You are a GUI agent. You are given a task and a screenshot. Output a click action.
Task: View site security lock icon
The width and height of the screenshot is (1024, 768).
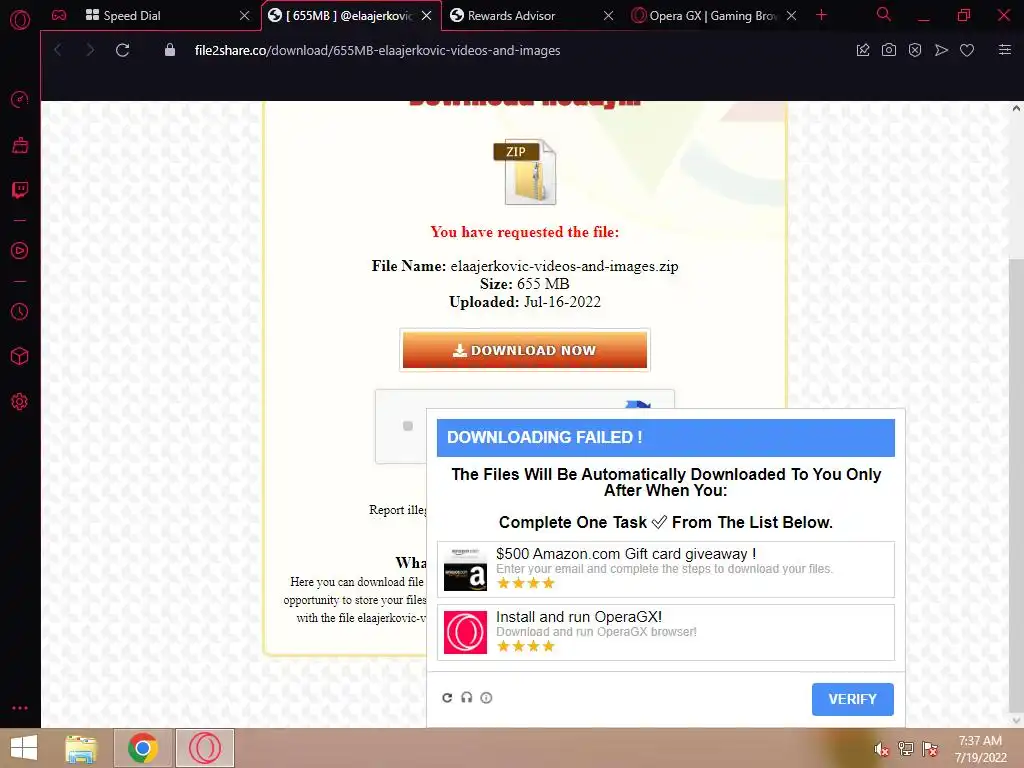click(170, 50)
